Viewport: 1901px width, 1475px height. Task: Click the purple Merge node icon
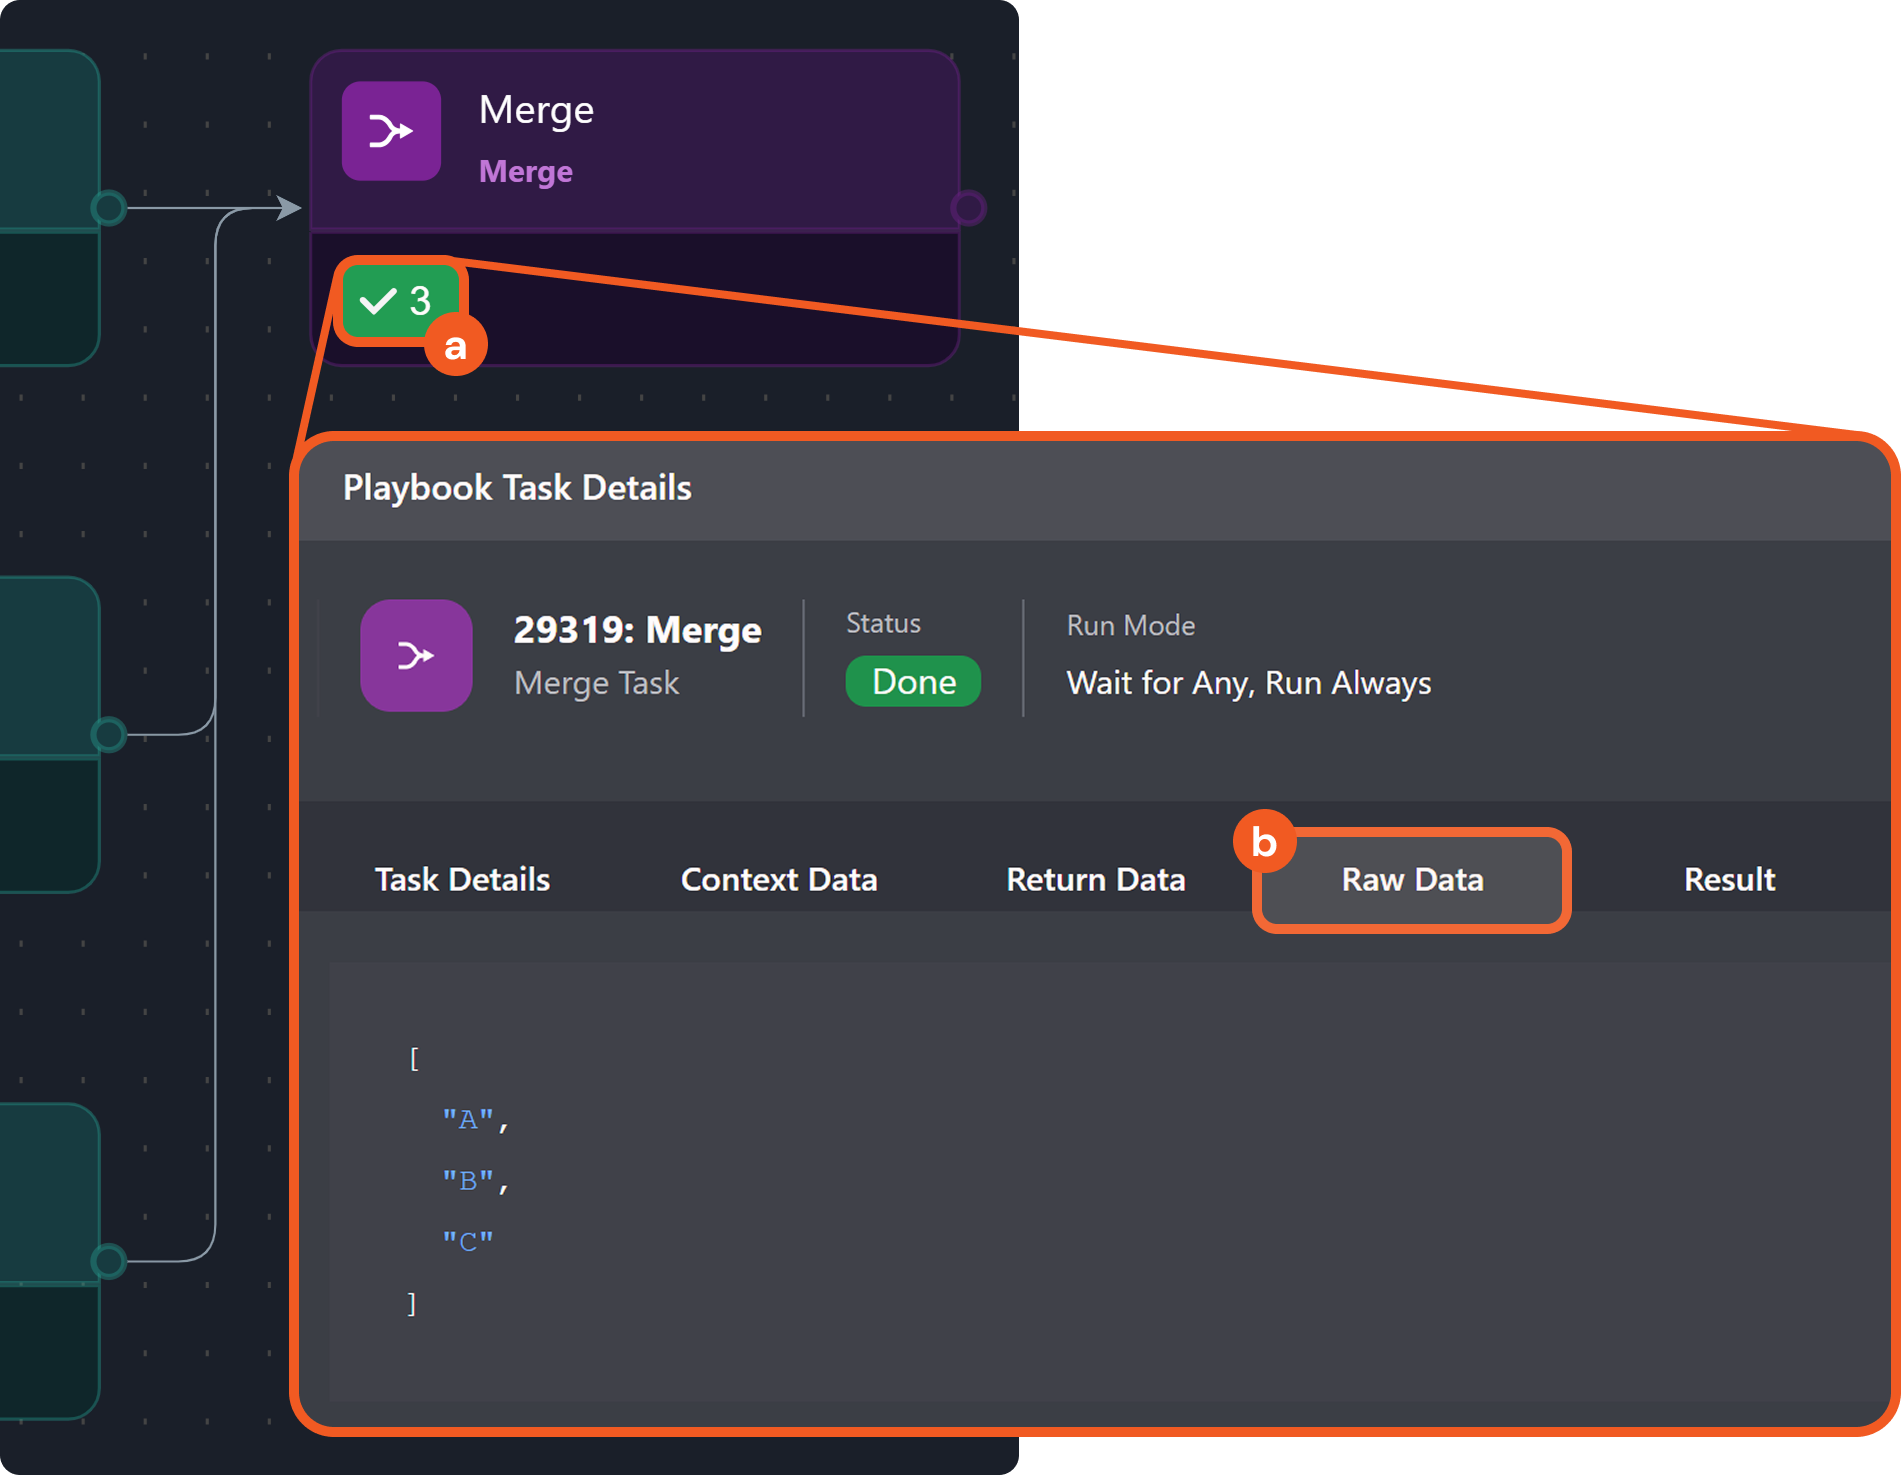tap(391, 131)
